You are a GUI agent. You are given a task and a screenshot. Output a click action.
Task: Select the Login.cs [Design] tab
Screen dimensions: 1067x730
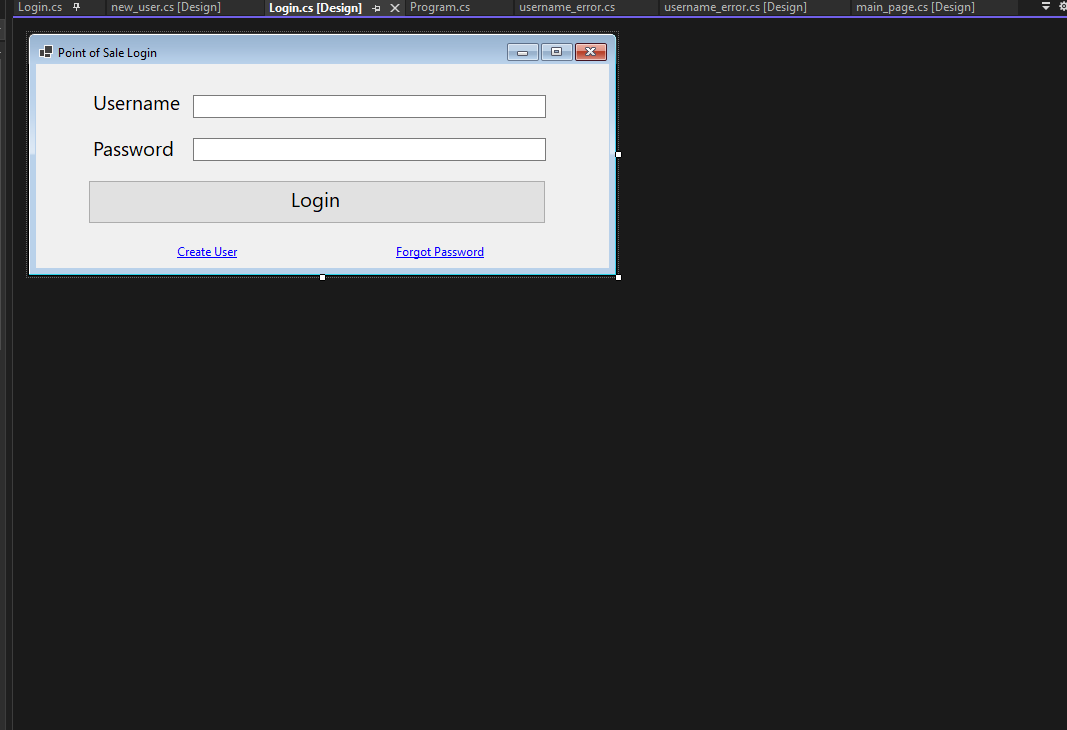(x=315, y=8)
